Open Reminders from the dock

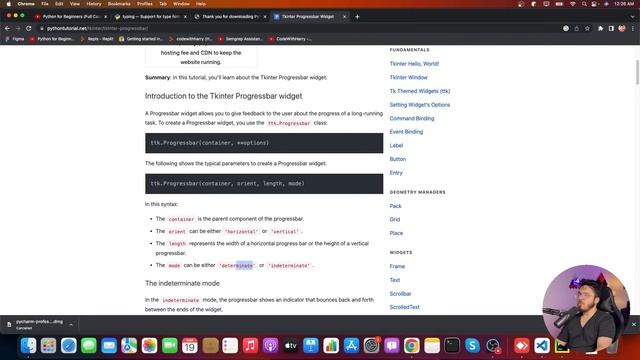point(230,346)
